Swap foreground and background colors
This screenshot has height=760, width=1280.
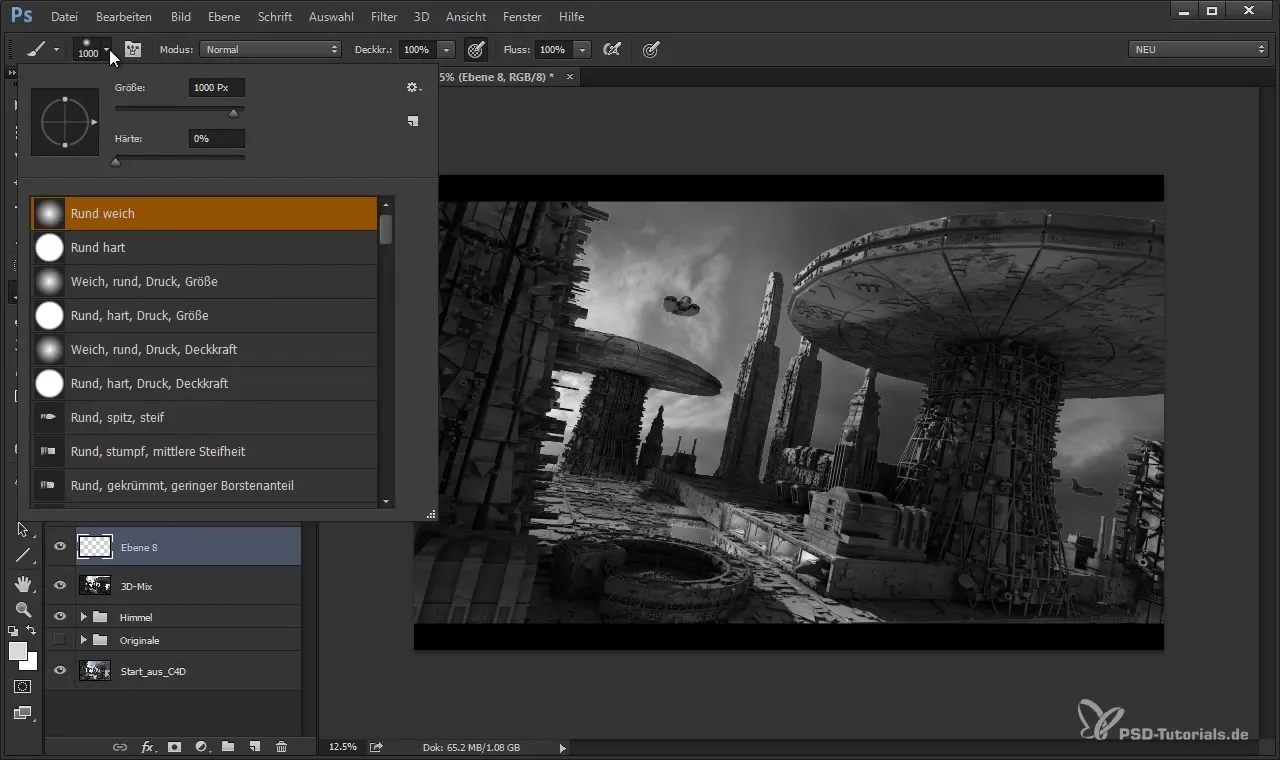point(32,631)
